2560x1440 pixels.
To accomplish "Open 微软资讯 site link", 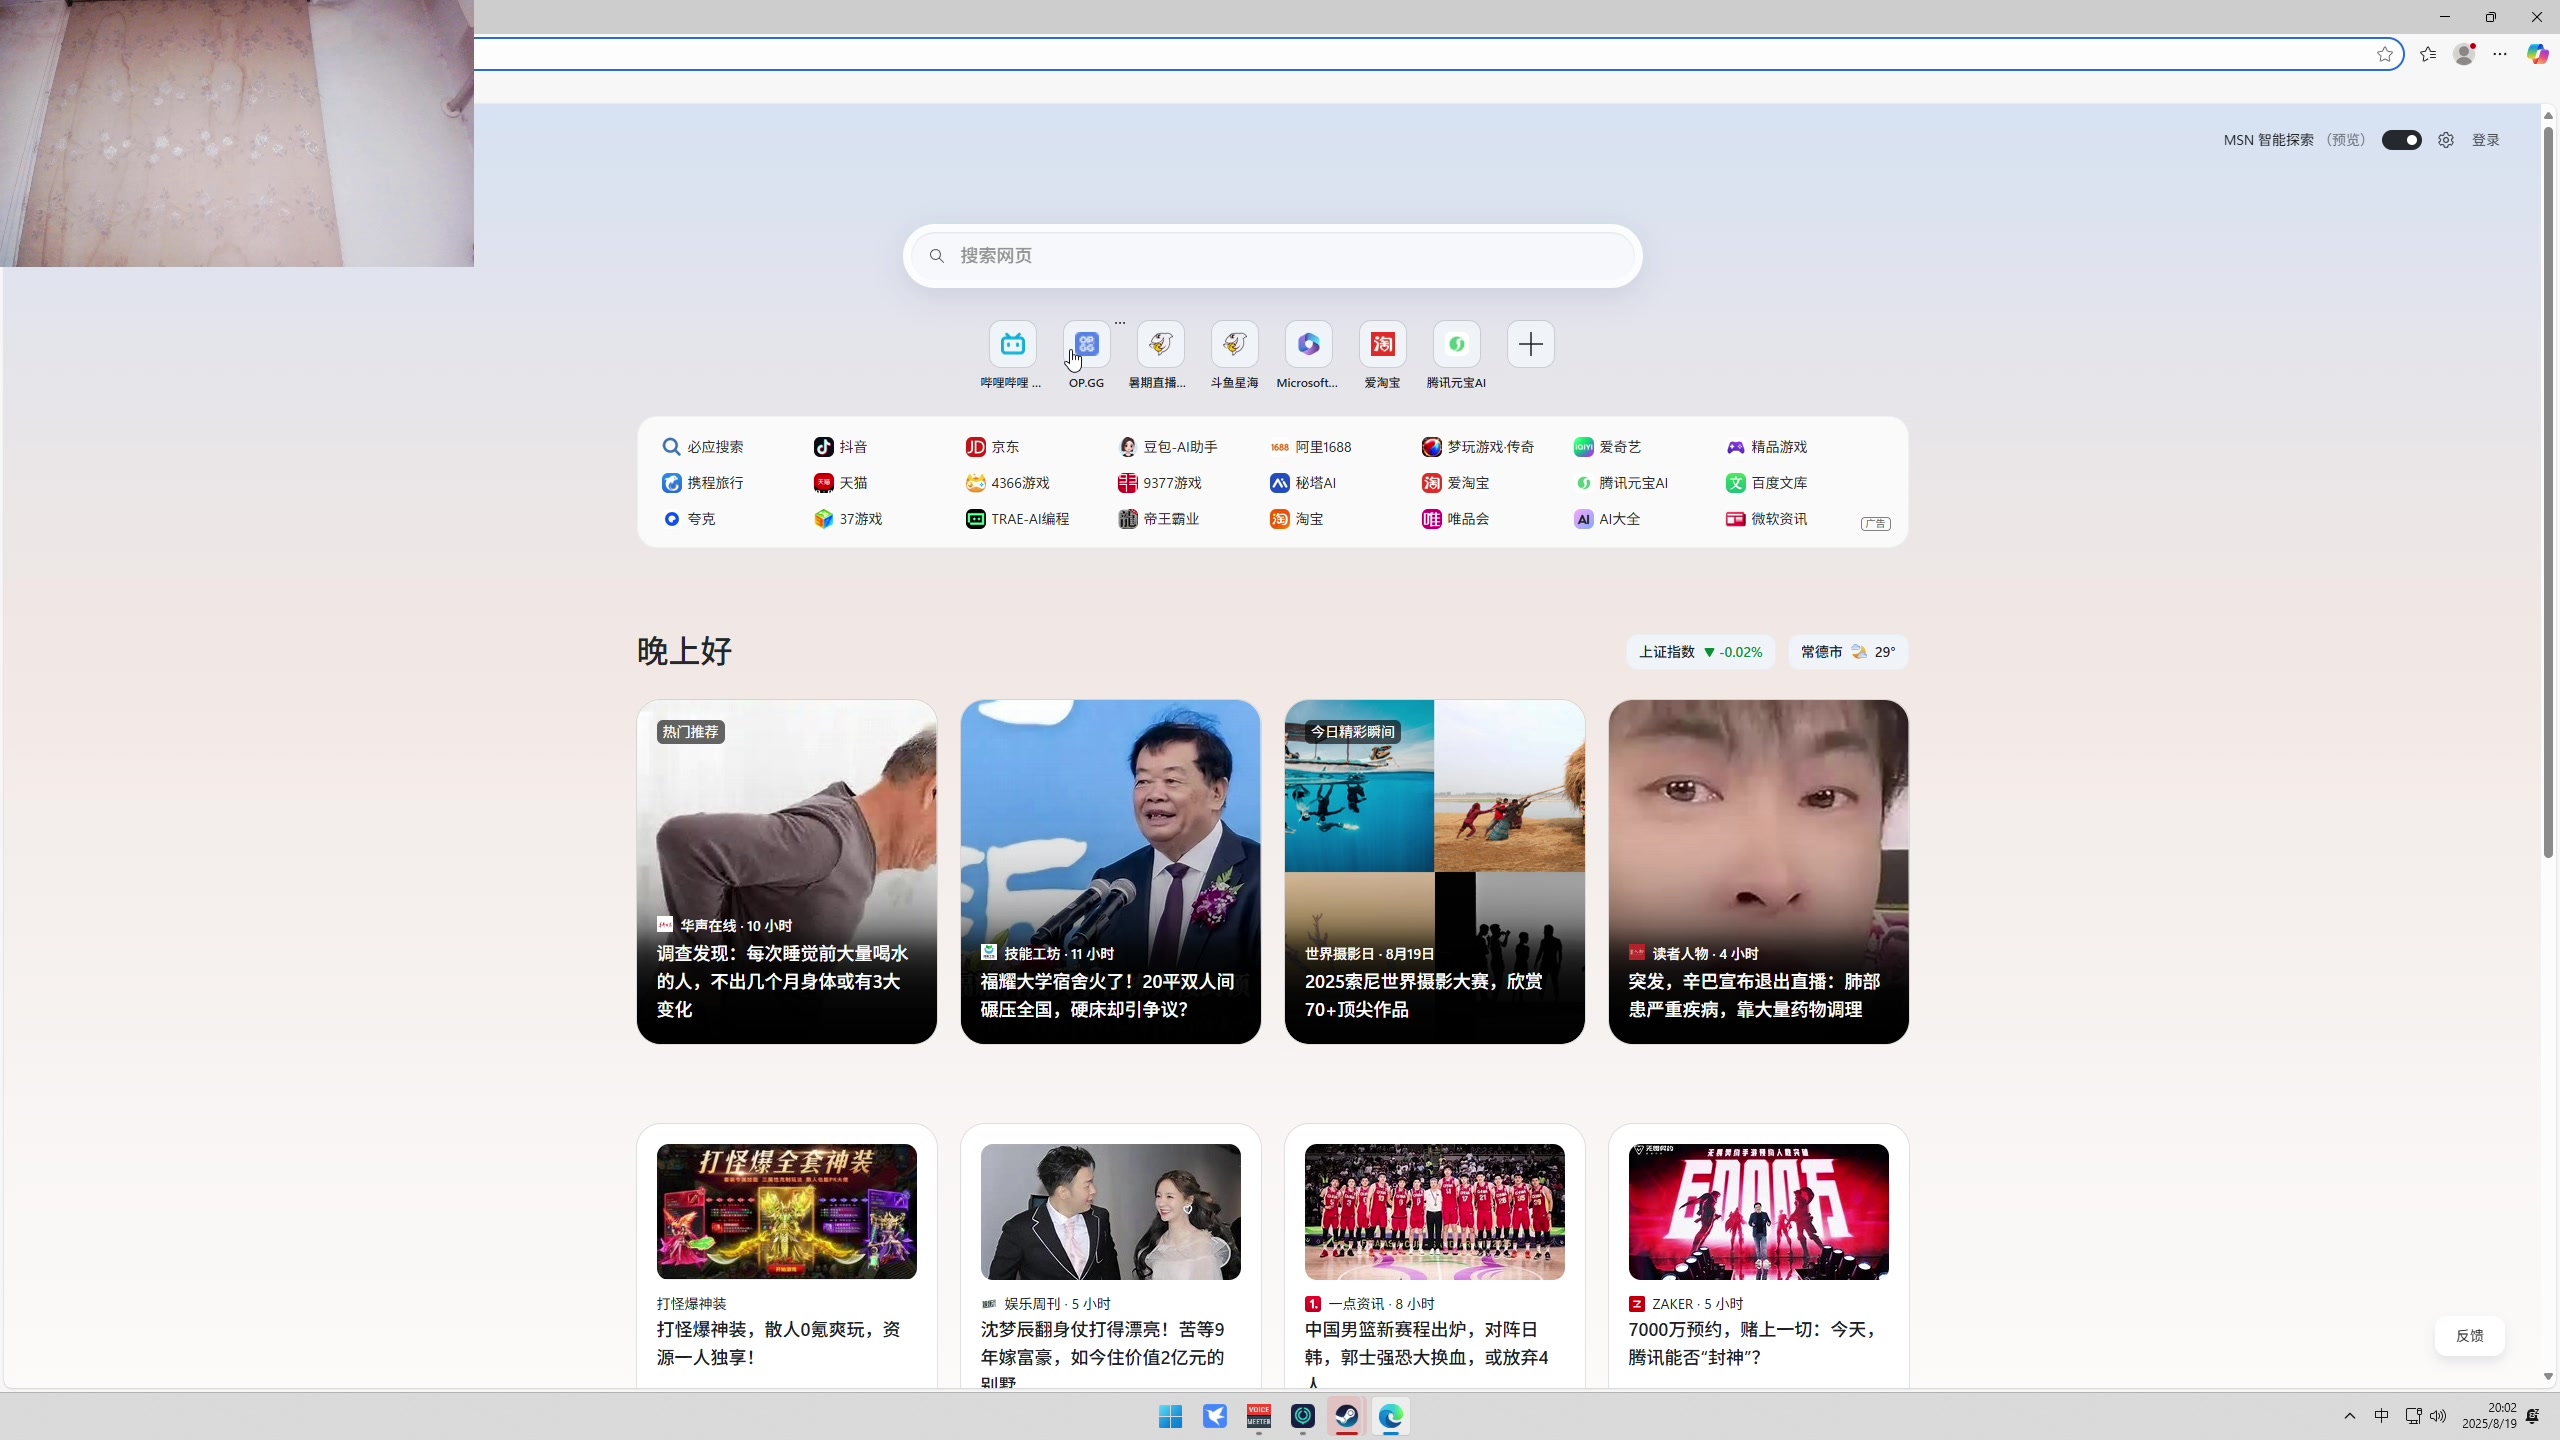I will pos(1766,519).
